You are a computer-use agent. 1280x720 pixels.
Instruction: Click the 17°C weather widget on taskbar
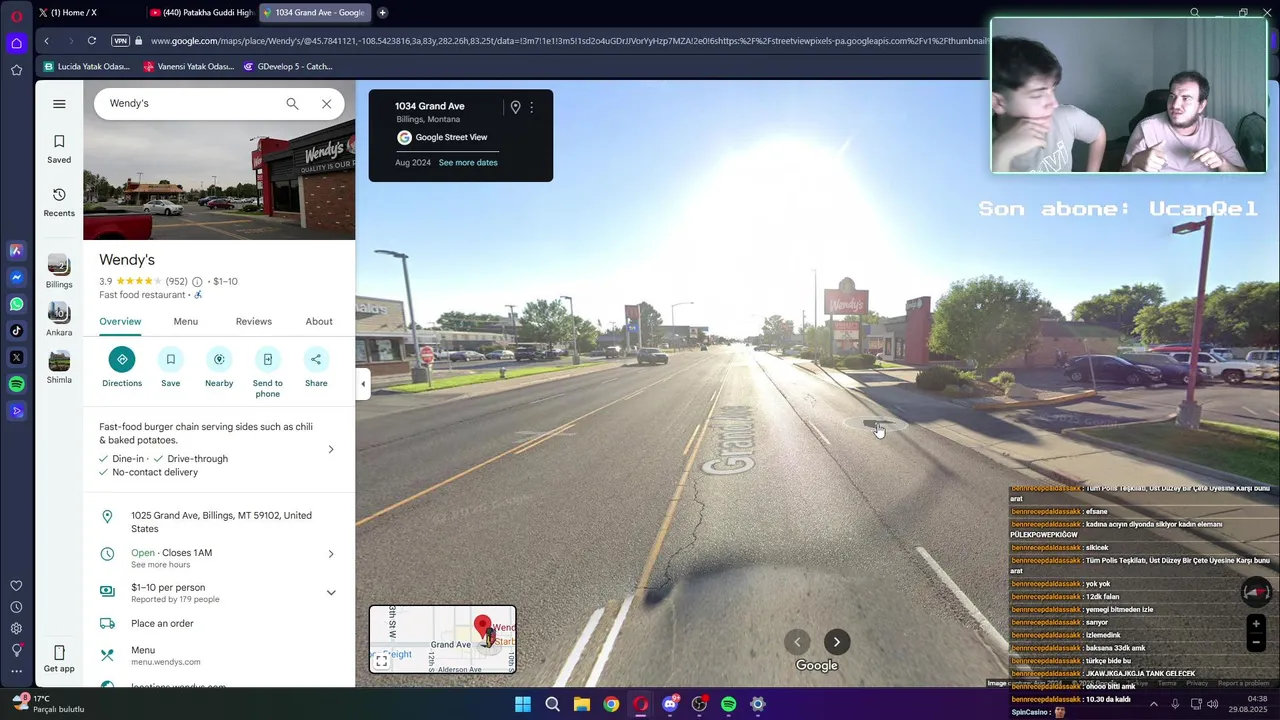[x=50, y=704]
